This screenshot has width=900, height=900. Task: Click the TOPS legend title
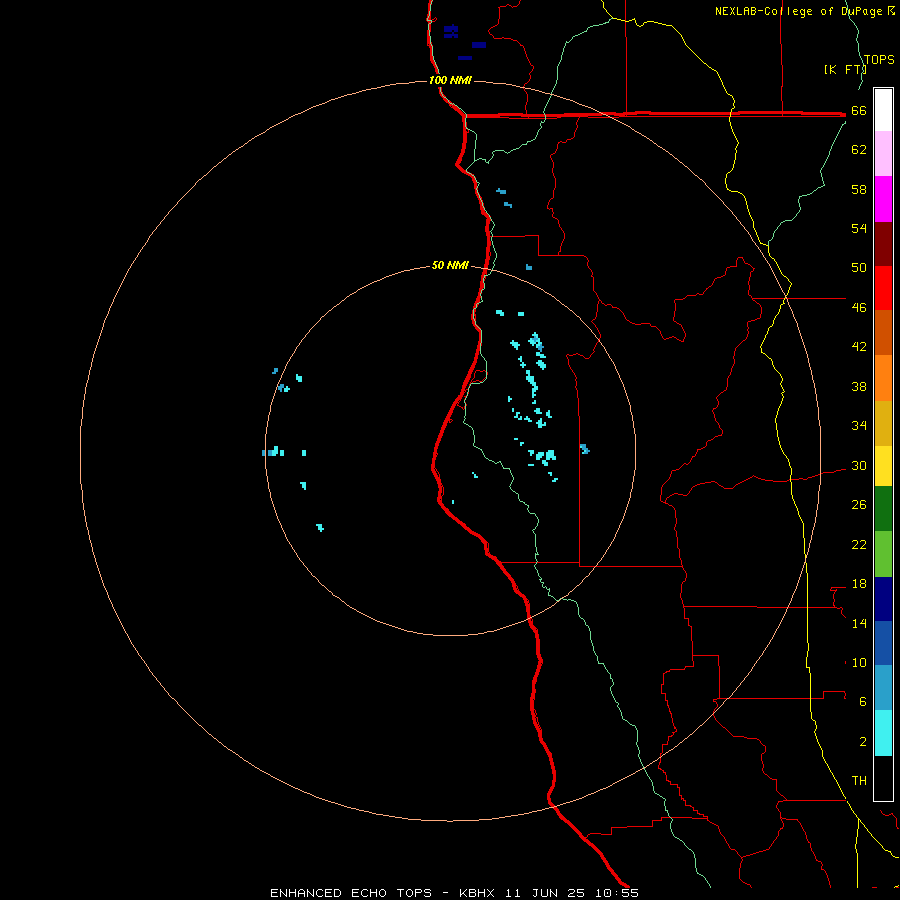tap(879, 59)
